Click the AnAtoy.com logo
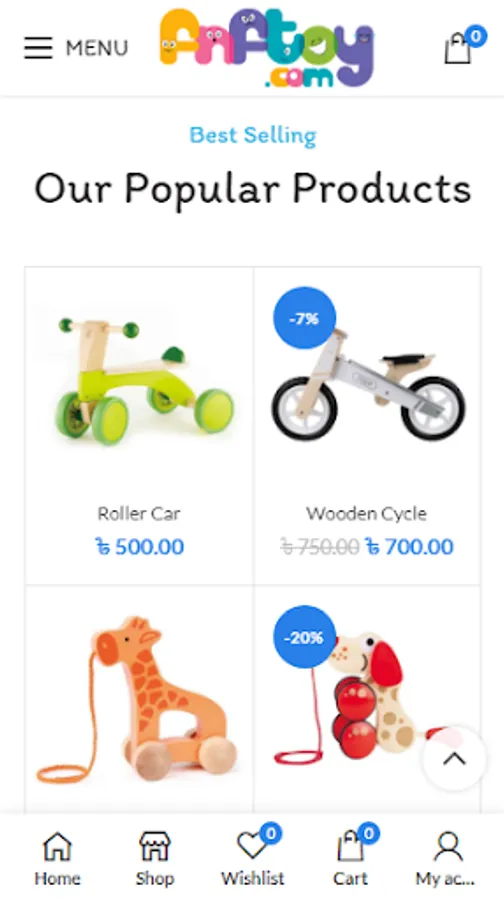This screenshot has height=900, width=504. point(267,48)
